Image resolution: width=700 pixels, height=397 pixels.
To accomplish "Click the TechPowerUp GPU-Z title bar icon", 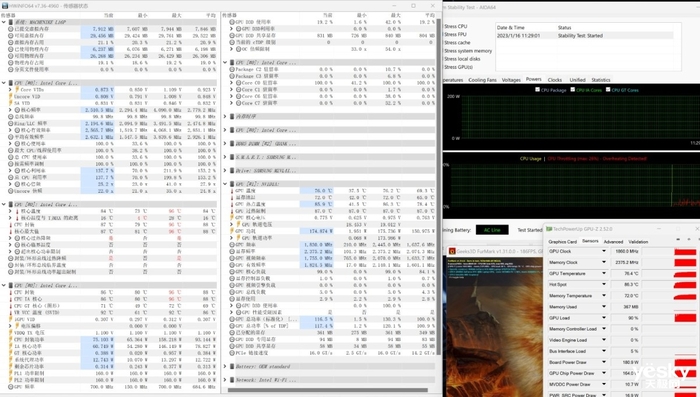I will (x=549, y=229).
